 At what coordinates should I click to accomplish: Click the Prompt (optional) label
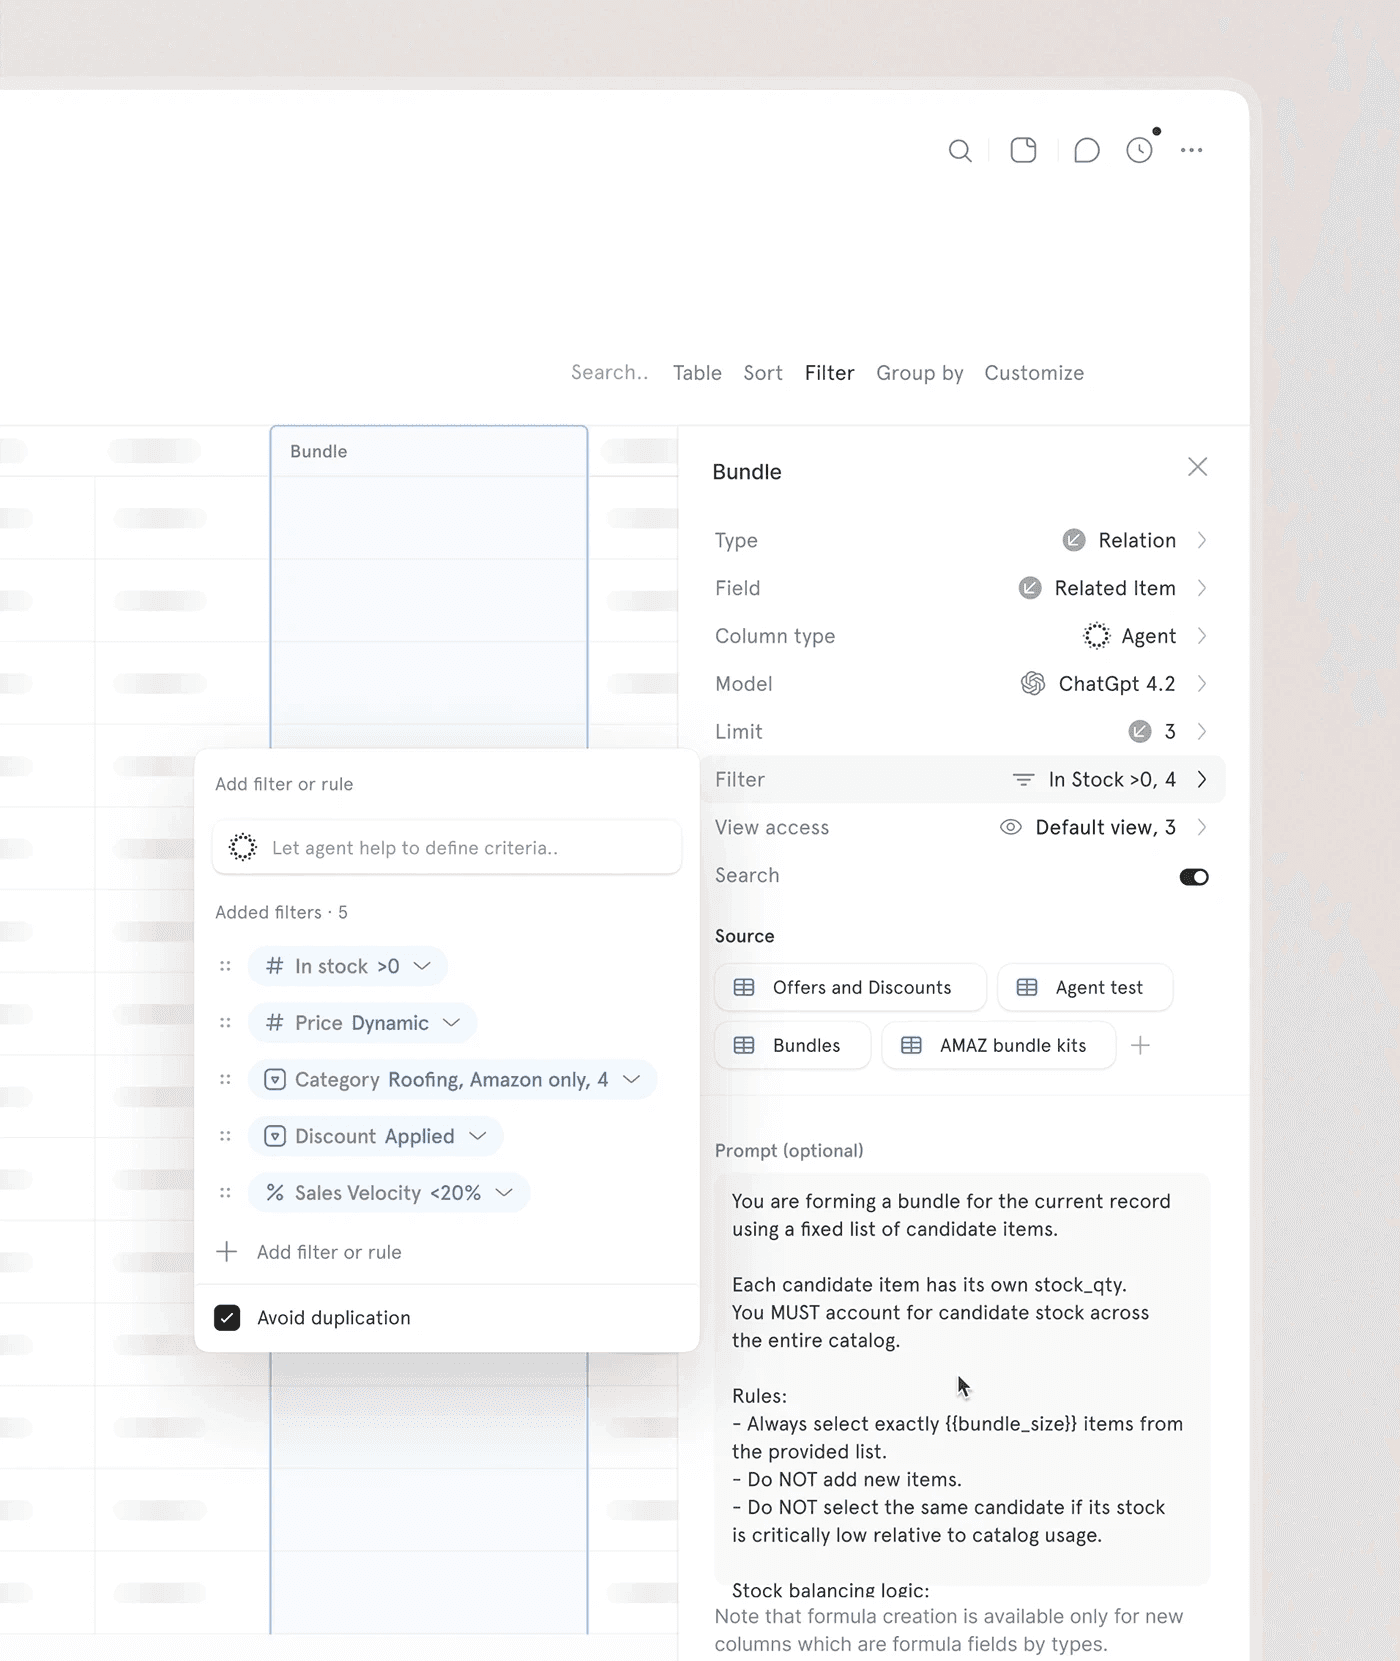[x=789, y=1151]
